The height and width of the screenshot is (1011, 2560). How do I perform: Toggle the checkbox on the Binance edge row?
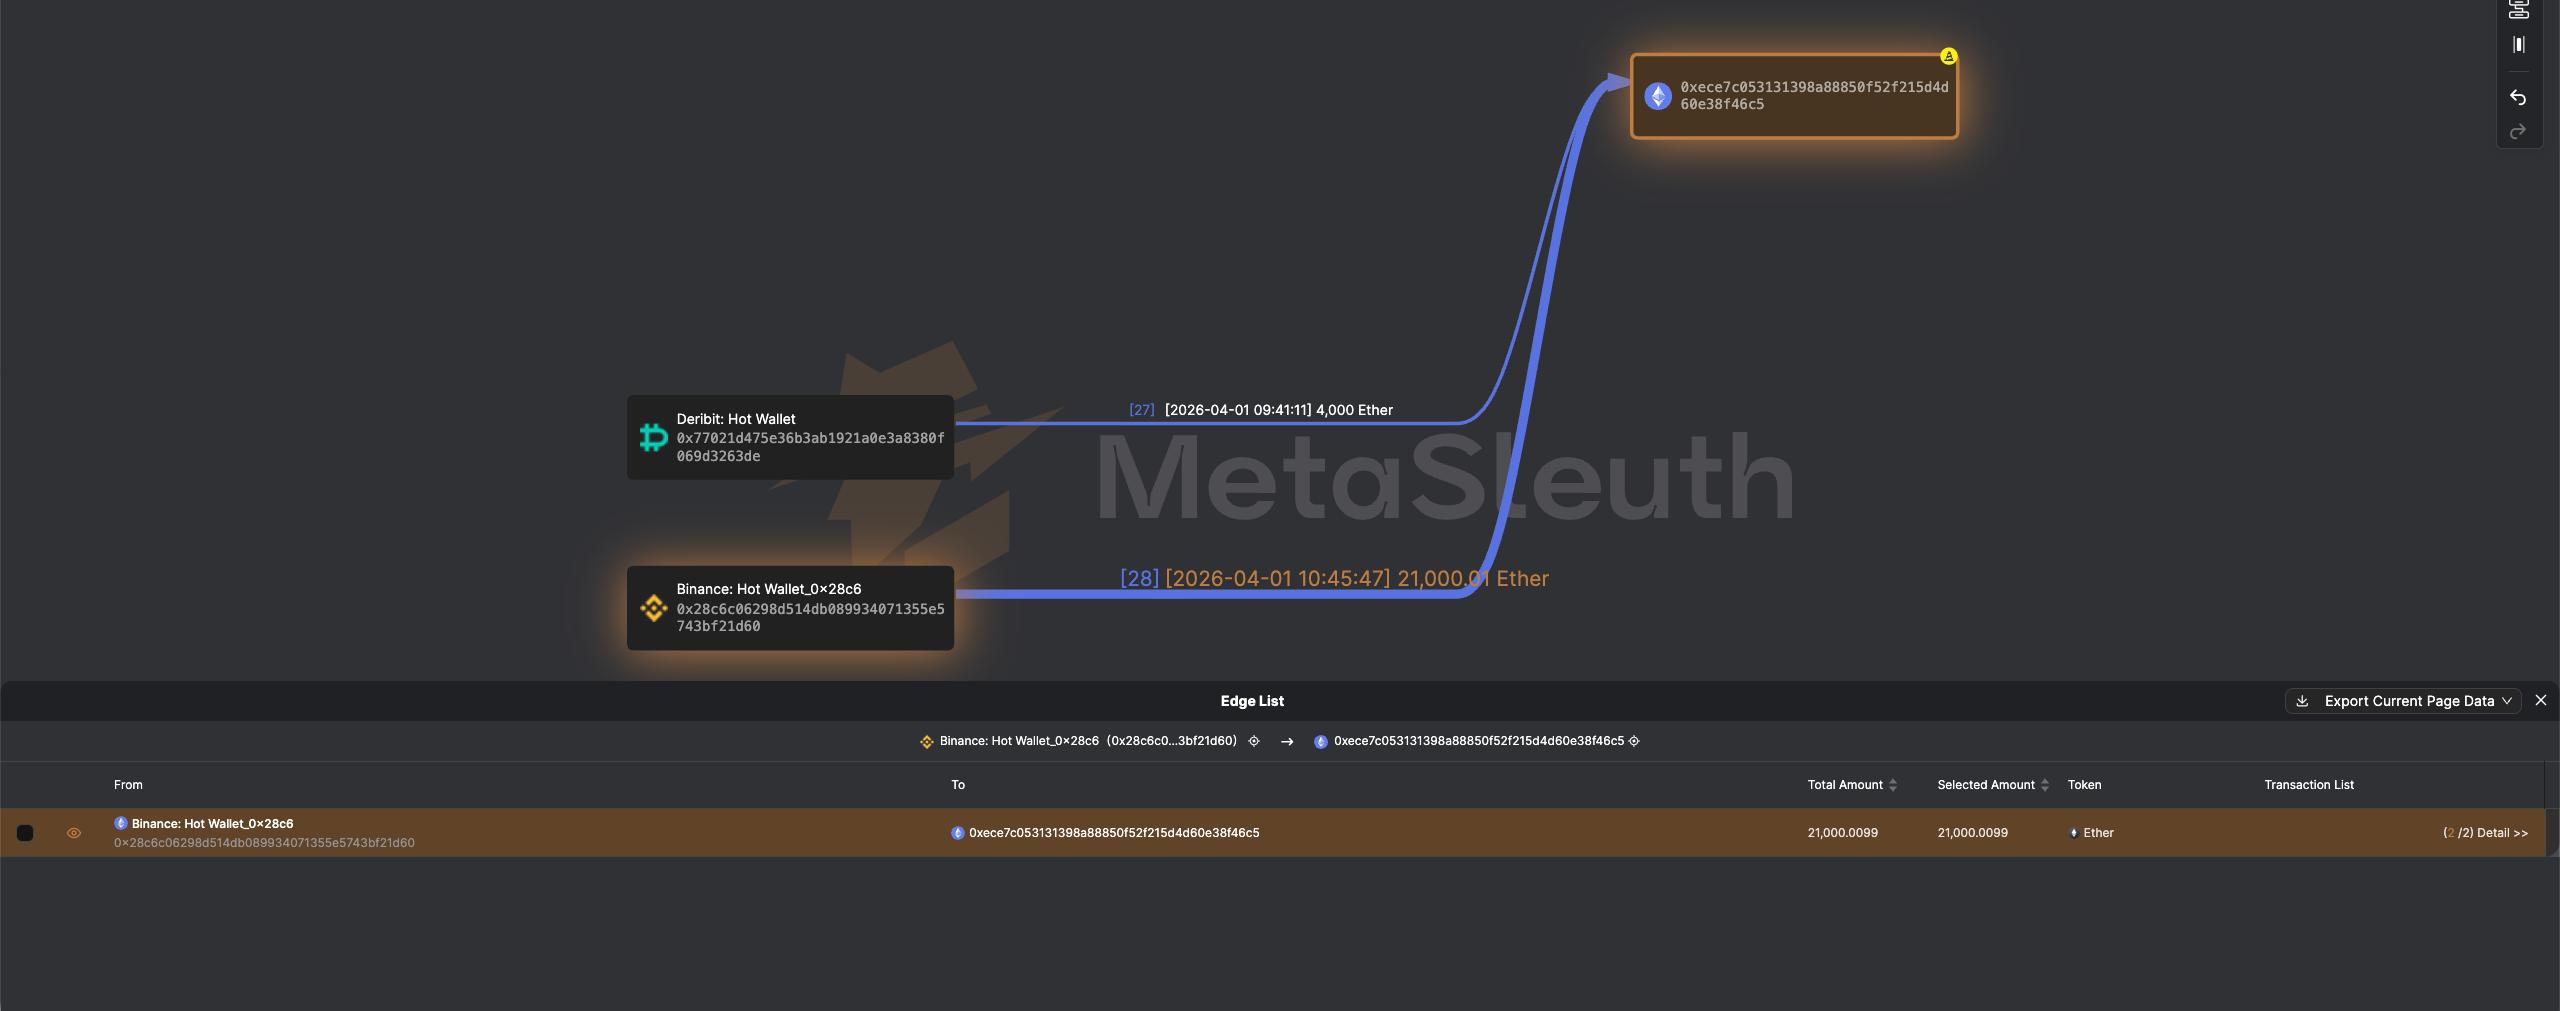point(25,833)
